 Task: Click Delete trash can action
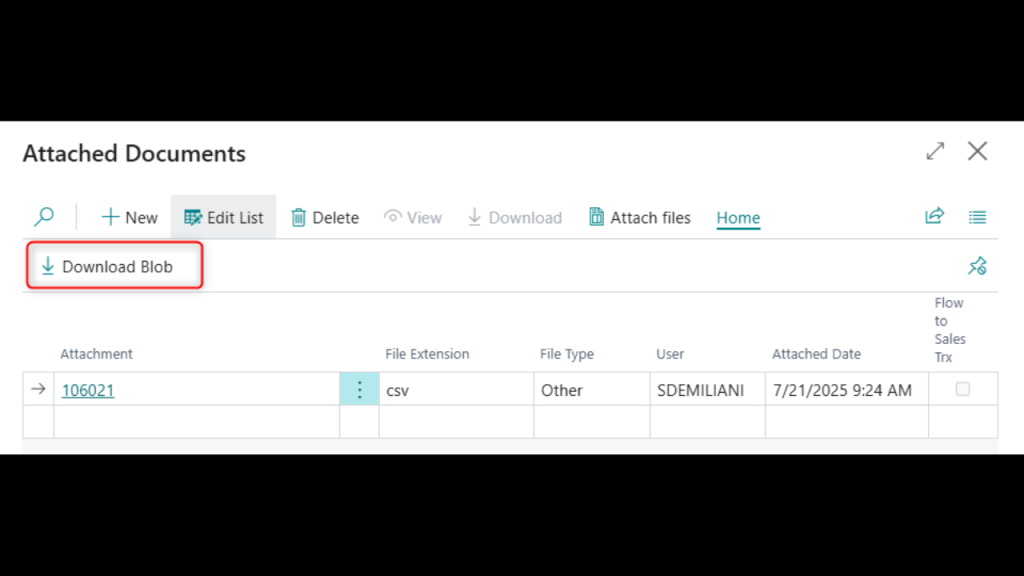point(324,217)
